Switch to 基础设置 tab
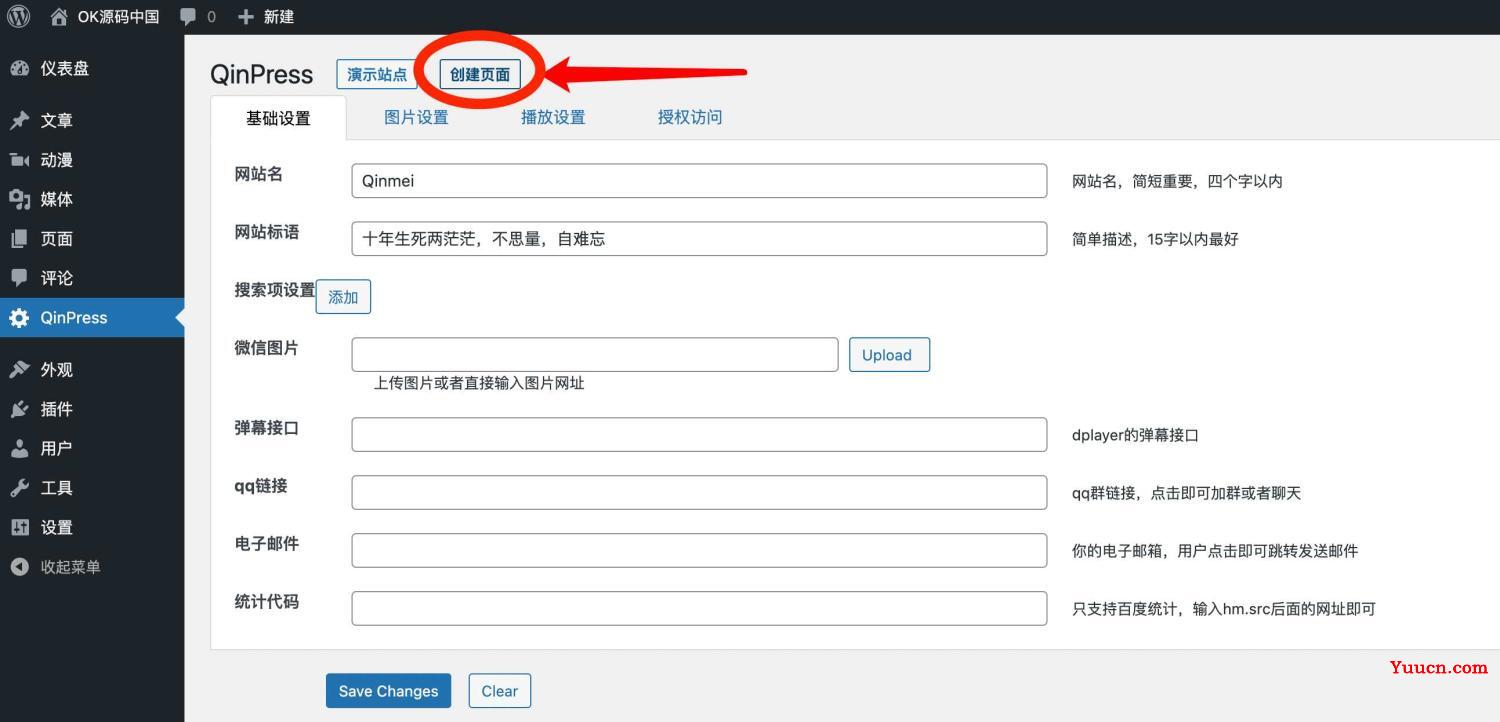Screen dimensions: 1500x722 278,118
